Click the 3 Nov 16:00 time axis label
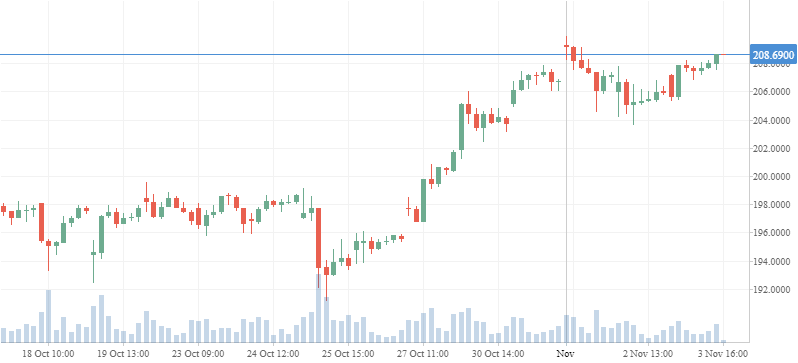 pyautogui.click(x=723, y=353)
